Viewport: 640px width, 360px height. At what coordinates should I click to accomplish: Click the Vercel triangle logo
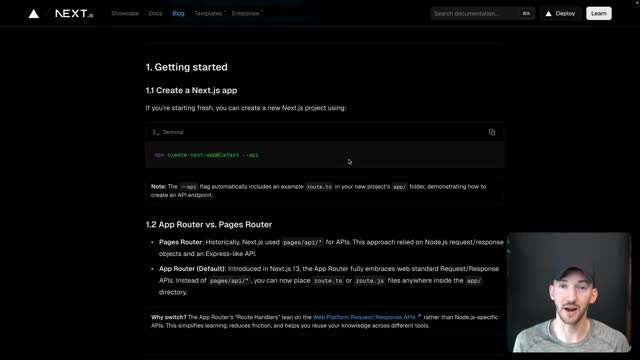coord(34,14)
